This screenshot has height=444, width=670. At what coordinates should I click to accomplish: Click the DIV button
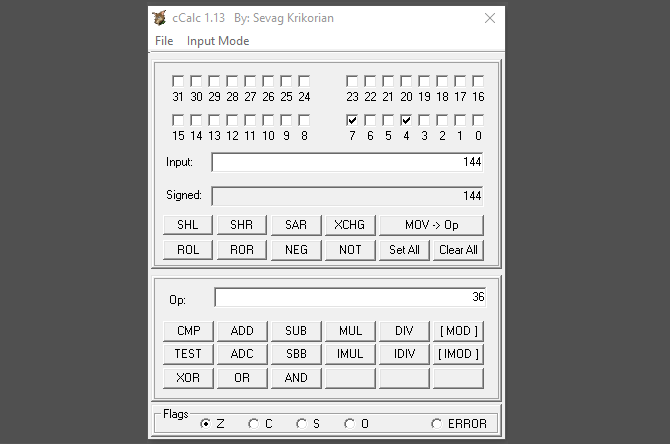coord(404,331)
